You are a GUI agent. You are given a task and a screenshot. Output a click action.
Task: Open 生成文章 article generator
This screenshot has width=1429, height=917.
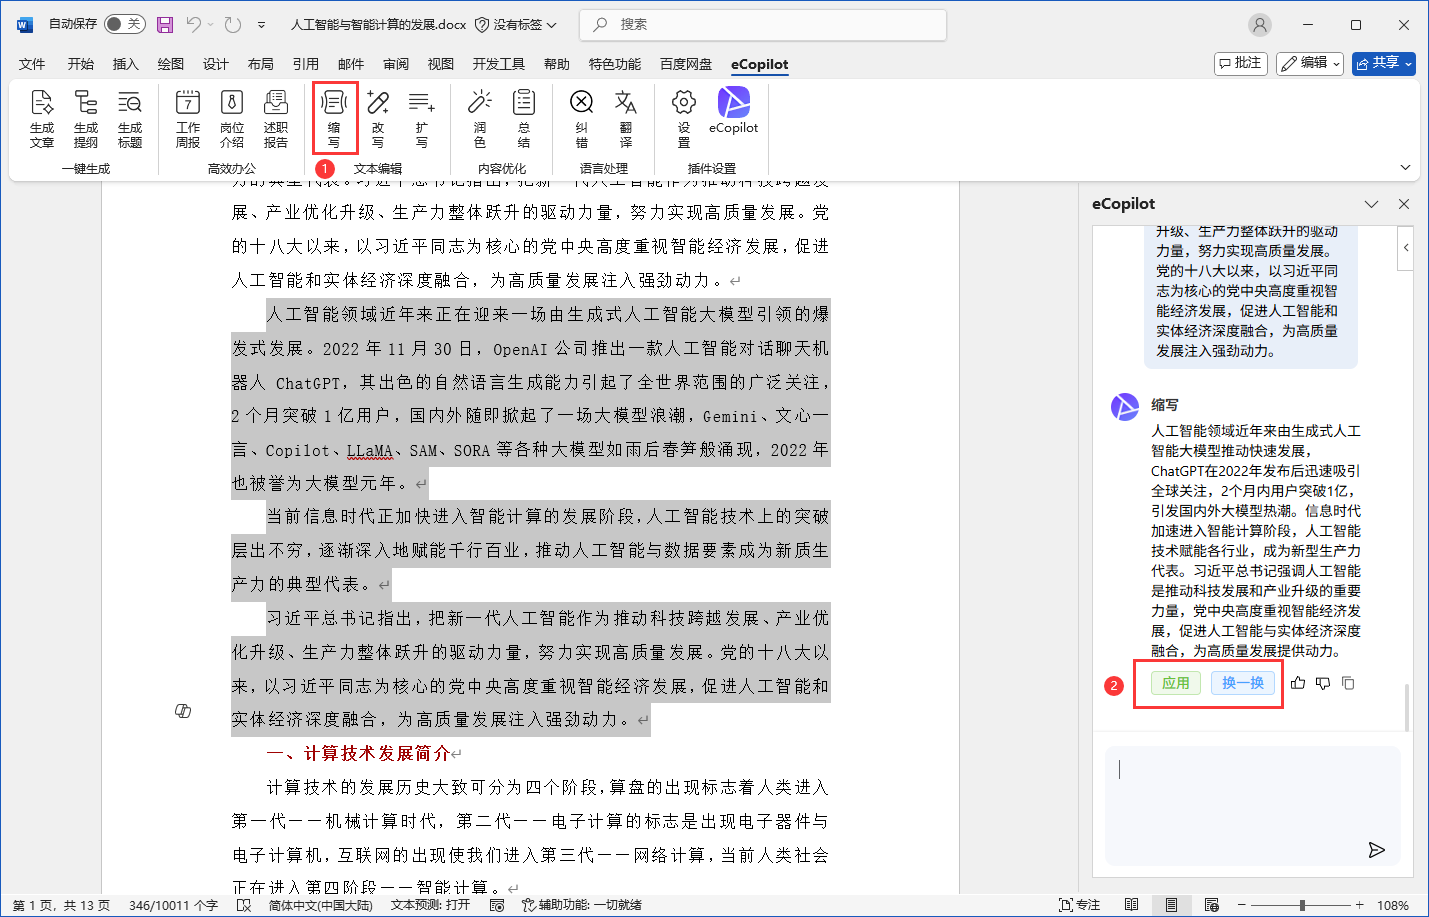click(x=42, y=116)
